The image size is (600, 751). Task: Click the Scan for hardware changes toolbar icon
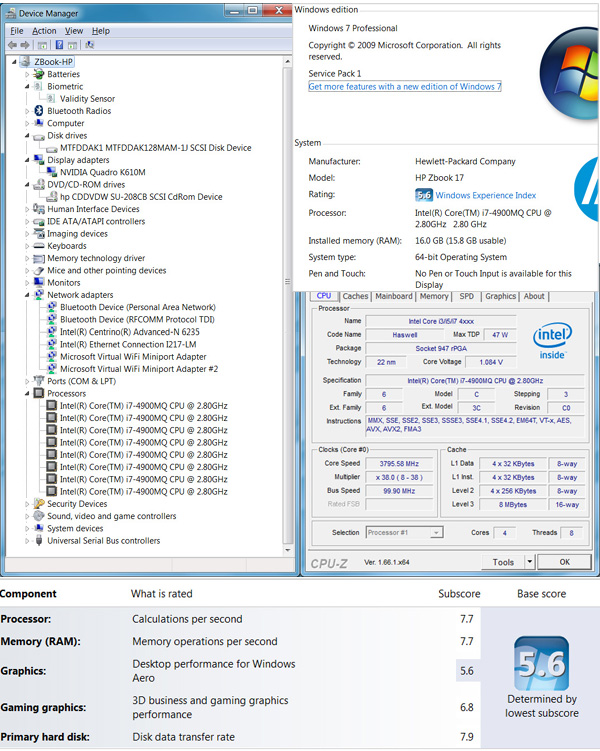tap(90, 45)
